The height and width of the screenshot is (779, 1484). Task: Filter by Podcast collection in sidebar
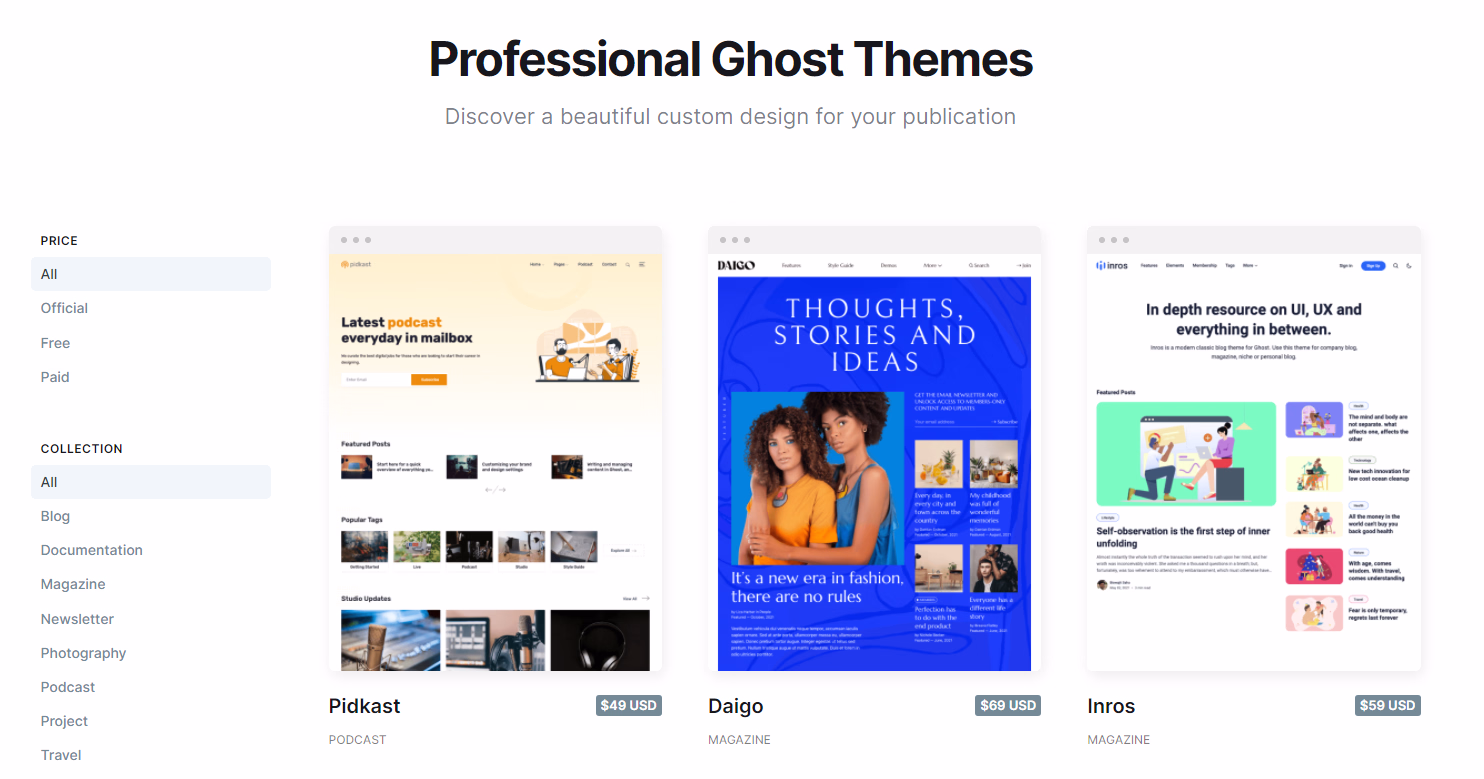[68, 687]
